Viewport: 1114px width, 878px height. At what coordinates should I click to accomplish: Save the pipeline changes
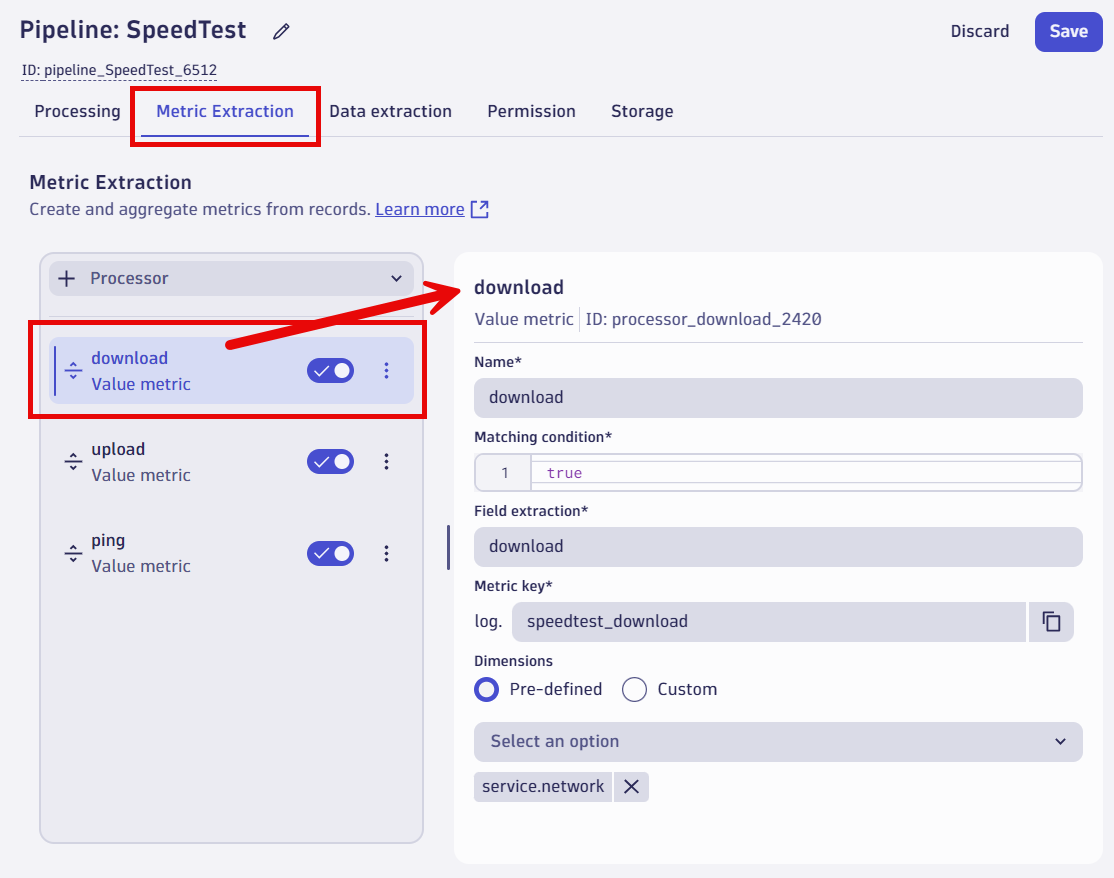(1069, 31)
